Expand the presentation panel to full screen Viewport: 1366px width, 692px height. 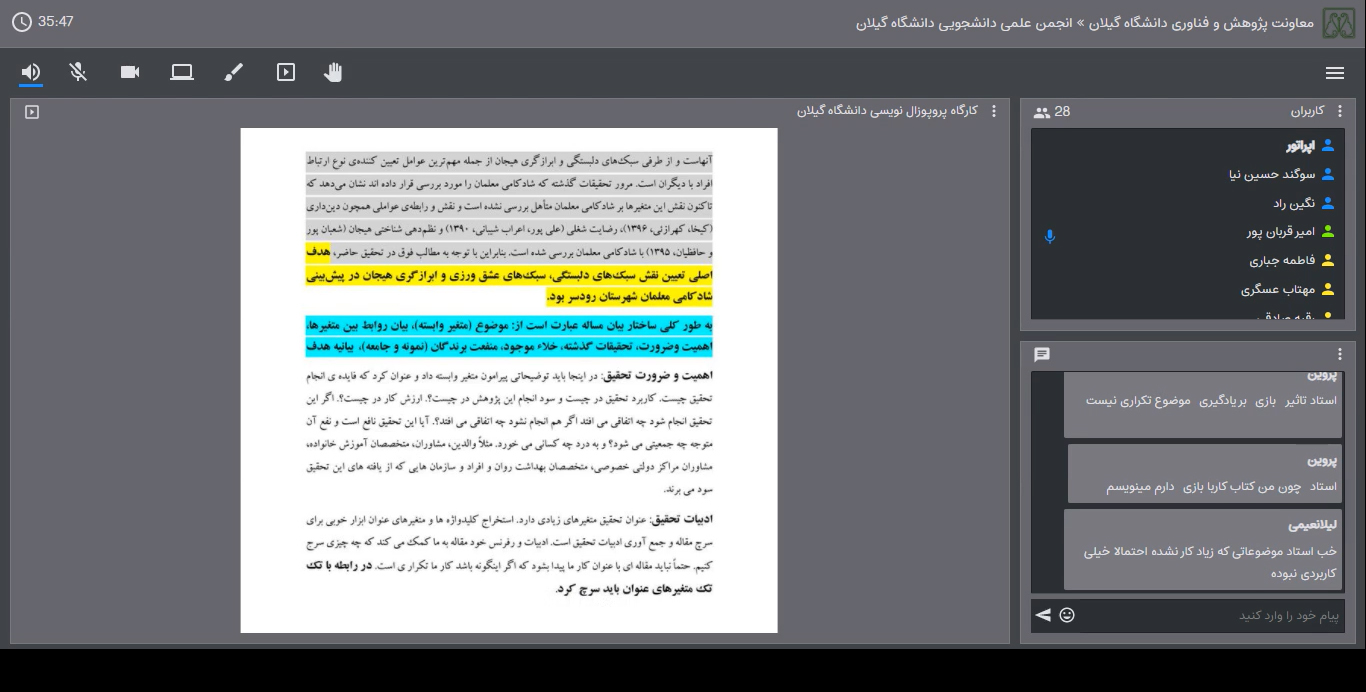(32, 112)
